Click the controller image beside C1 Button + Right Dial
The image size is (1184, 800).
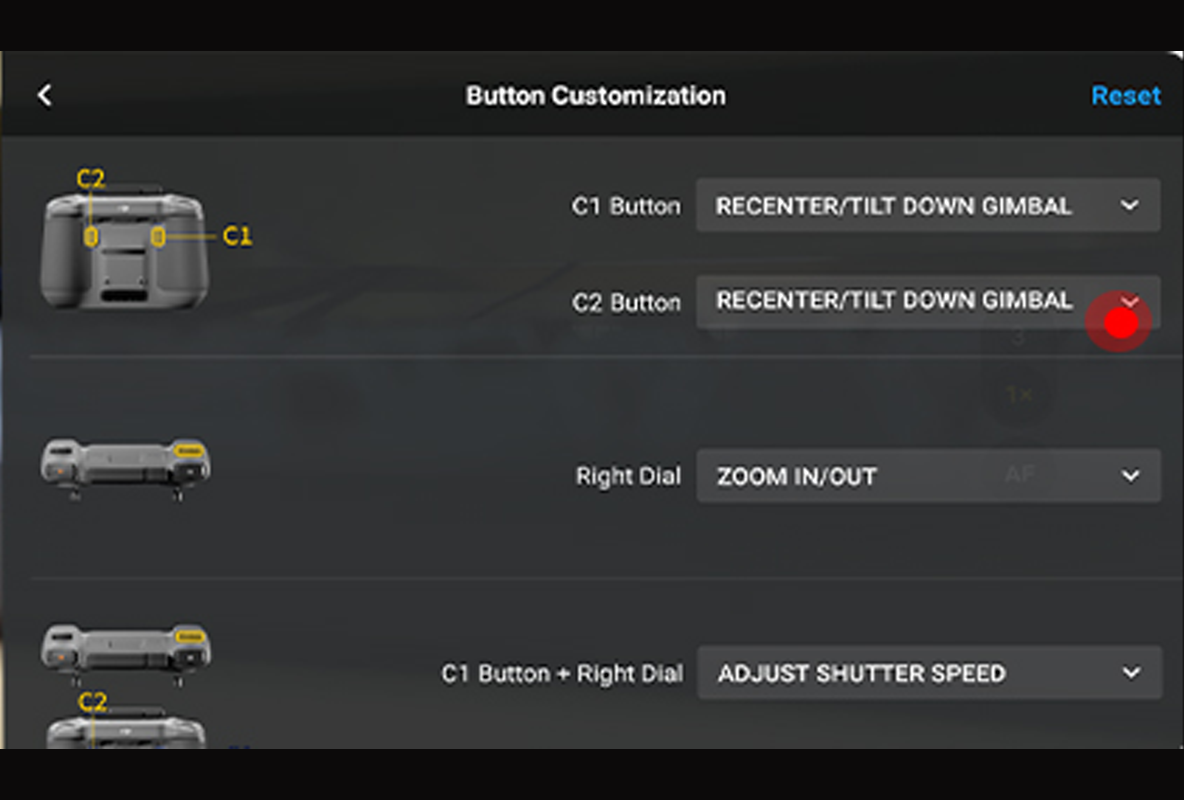pos(125,650)
